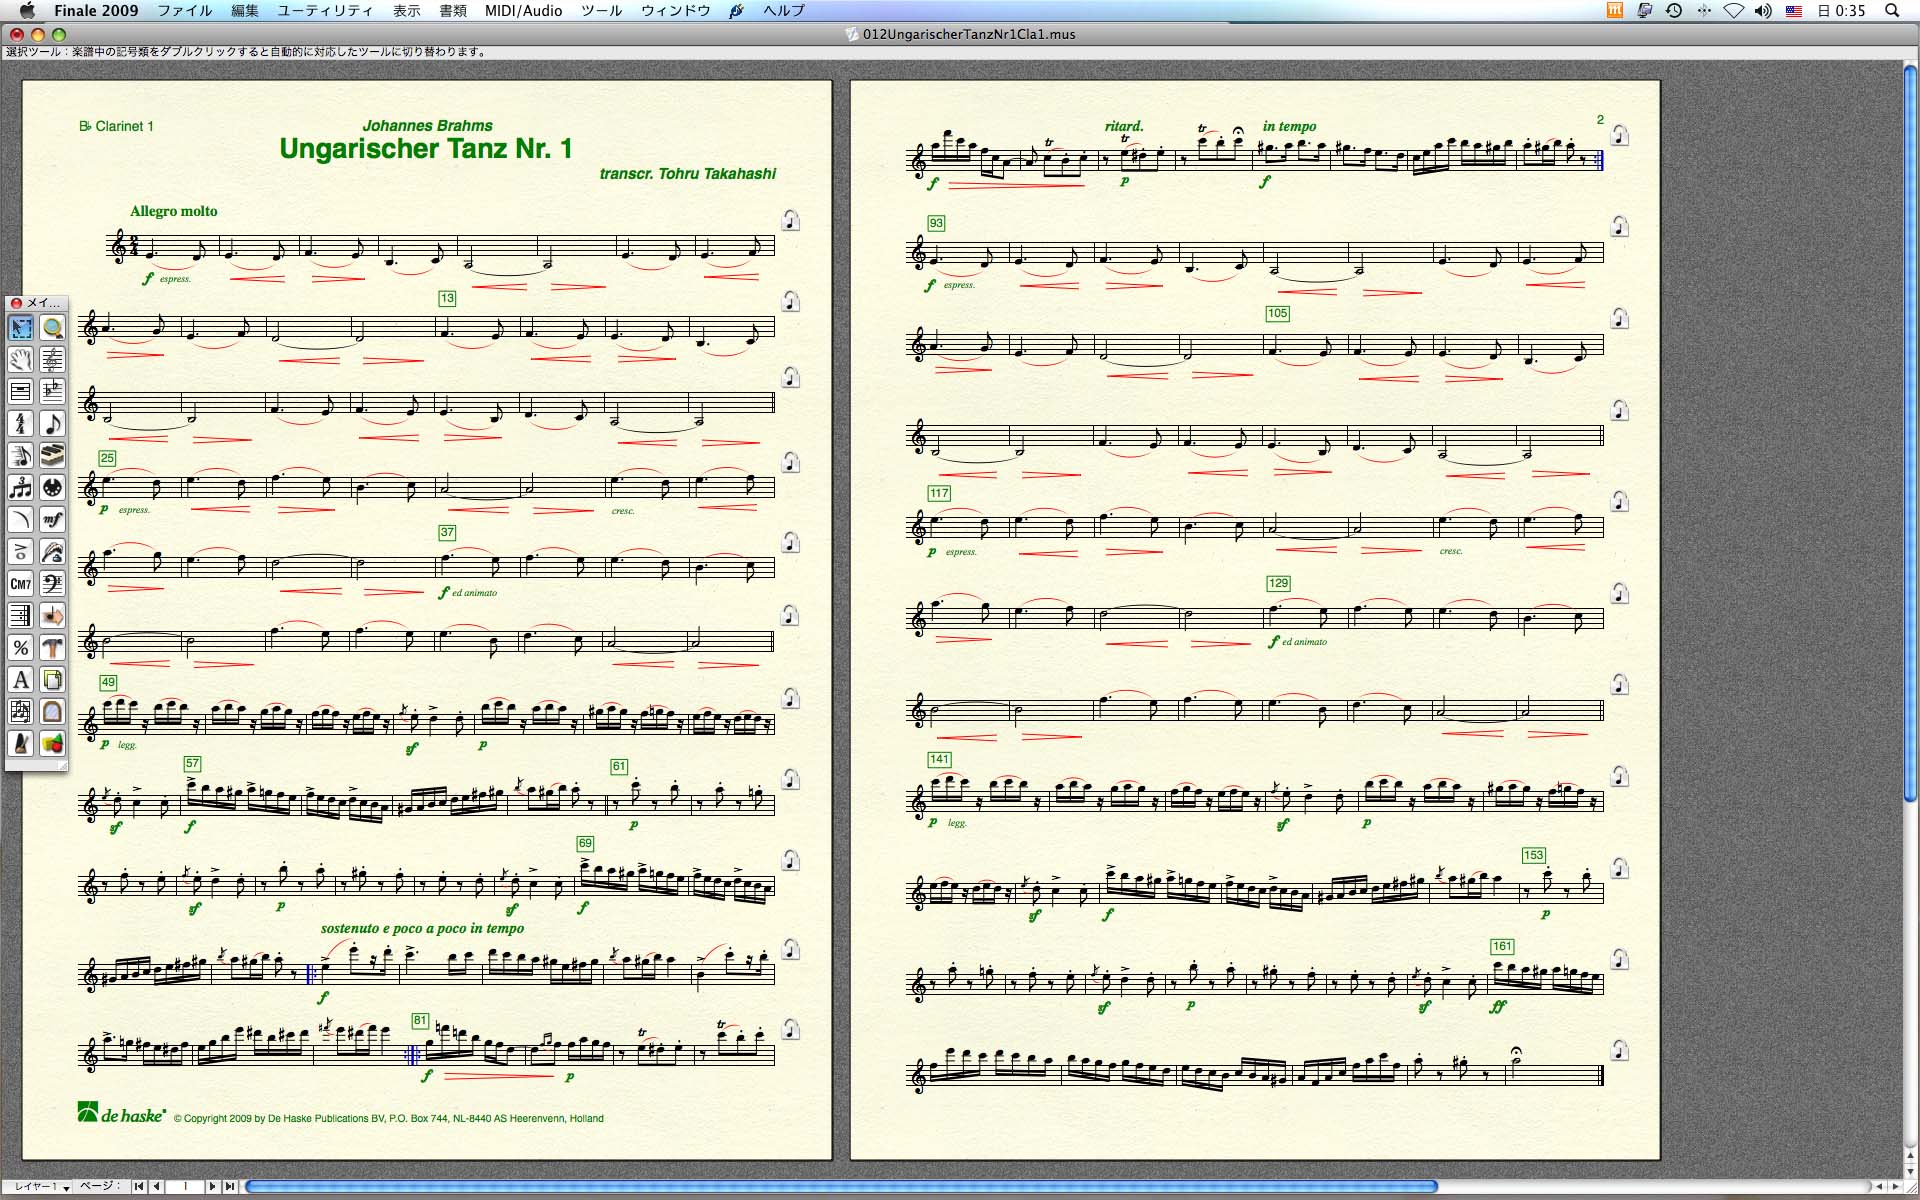Click the page number field

click(x=184, y=1186)
